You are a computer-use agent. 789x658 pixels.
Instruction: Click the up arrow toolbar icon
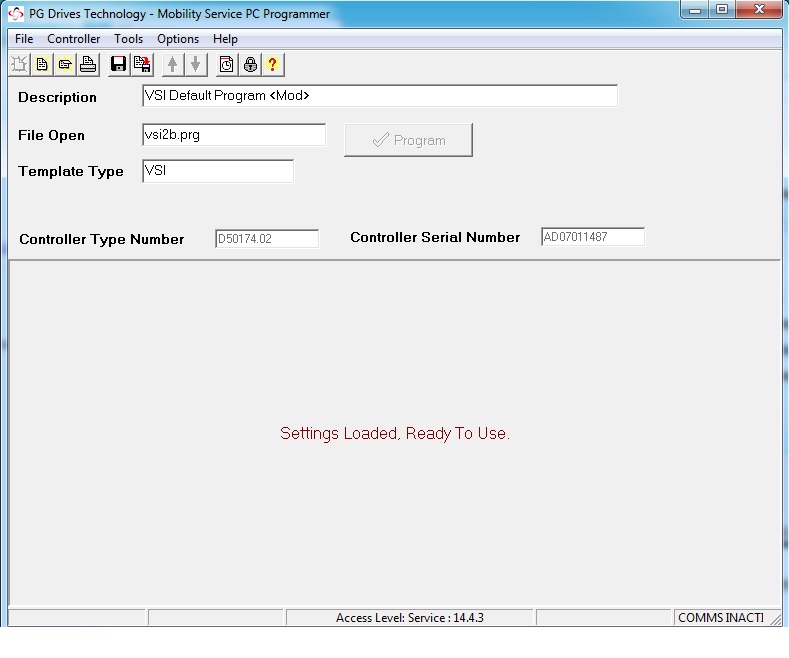[x=173, y=65]
